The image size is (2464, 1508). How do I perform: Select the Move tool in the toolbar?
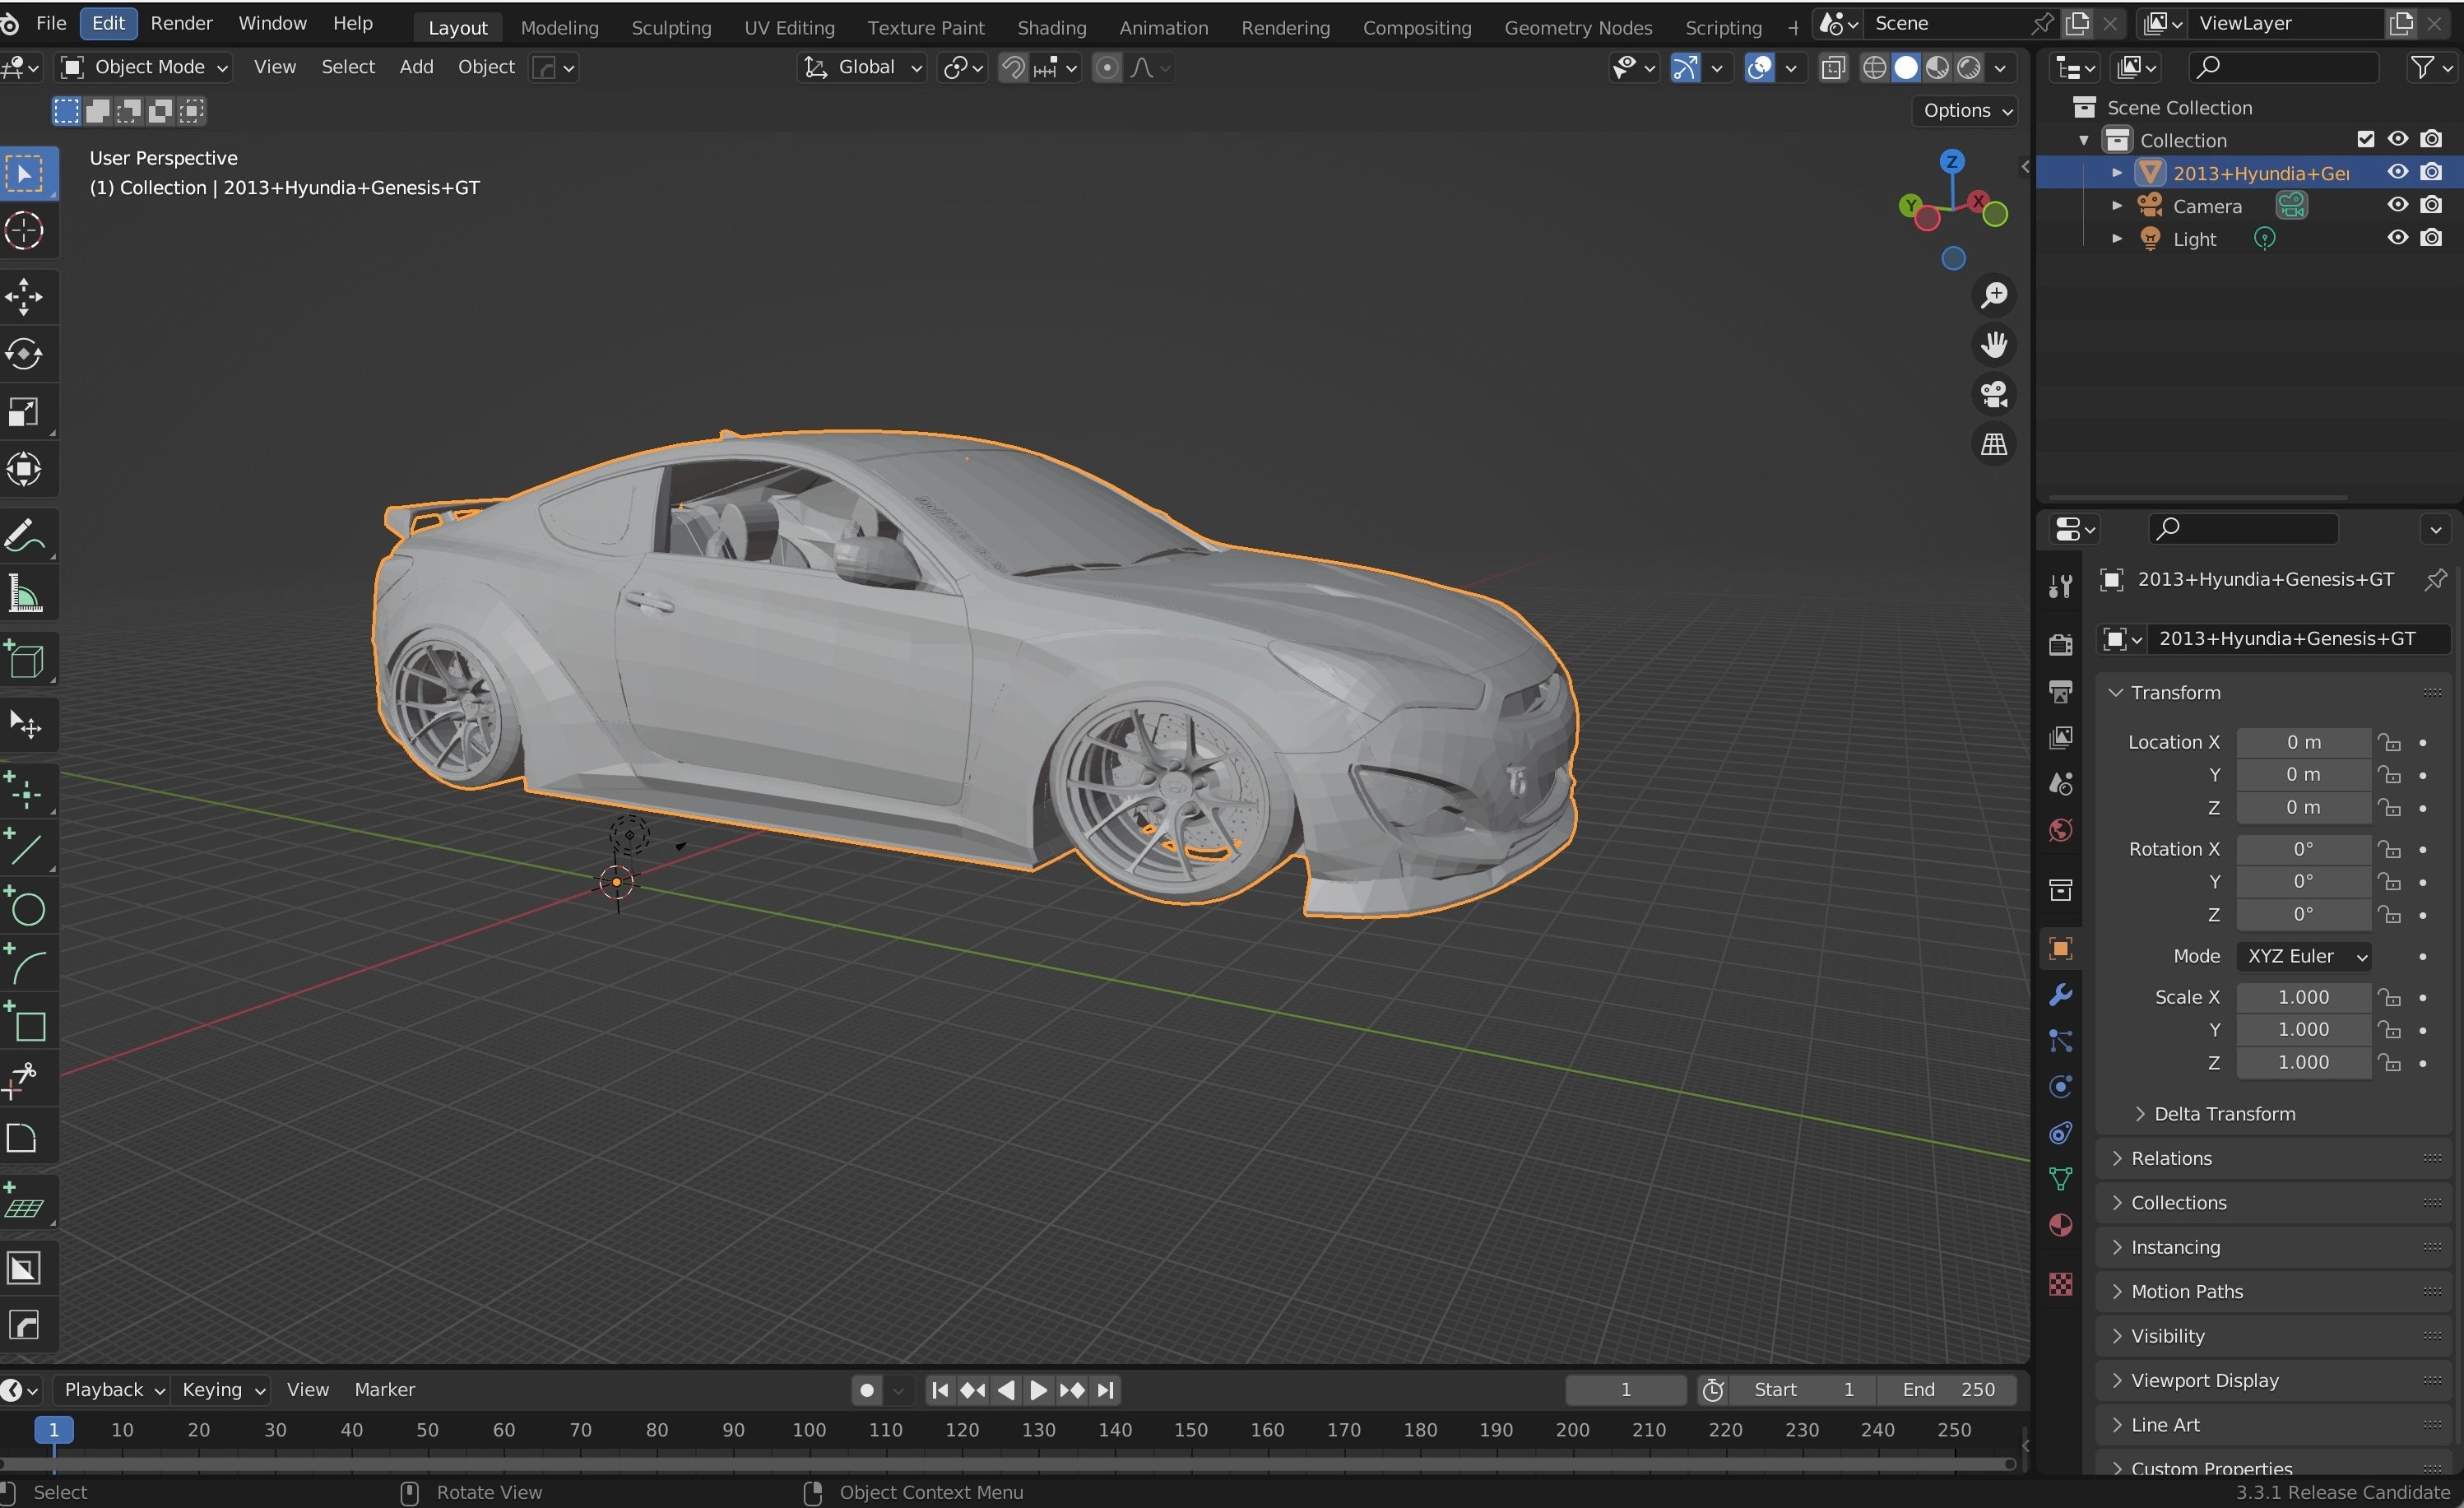(25, 295)
